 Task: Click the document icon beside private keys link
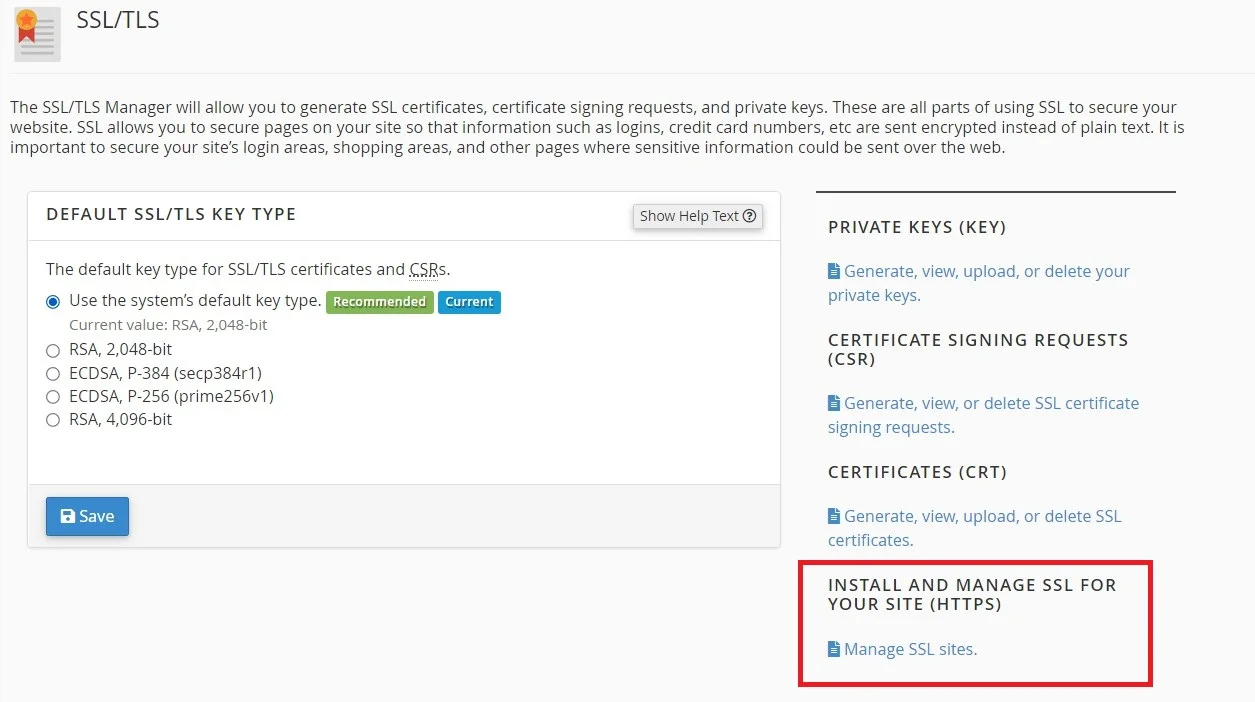[x=832, y=271]
